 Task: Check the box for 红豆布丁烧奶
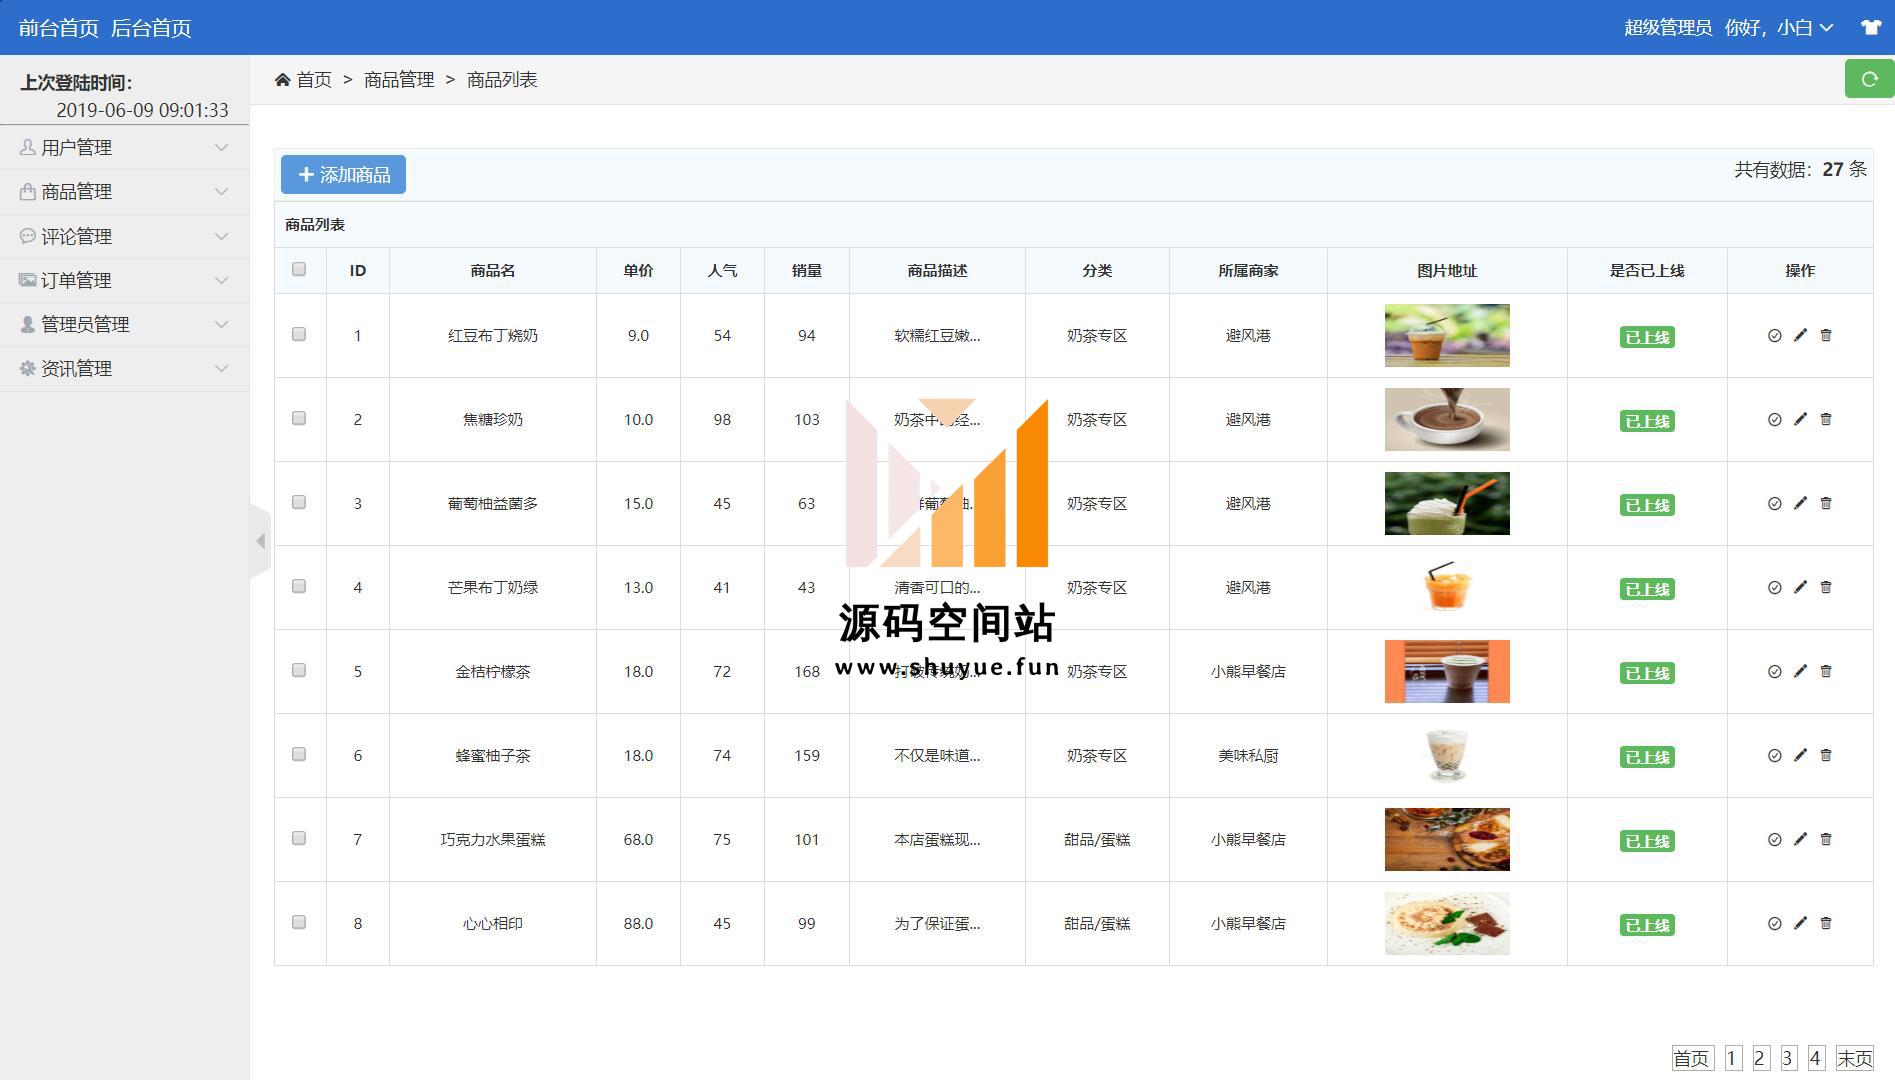point(299,334)
